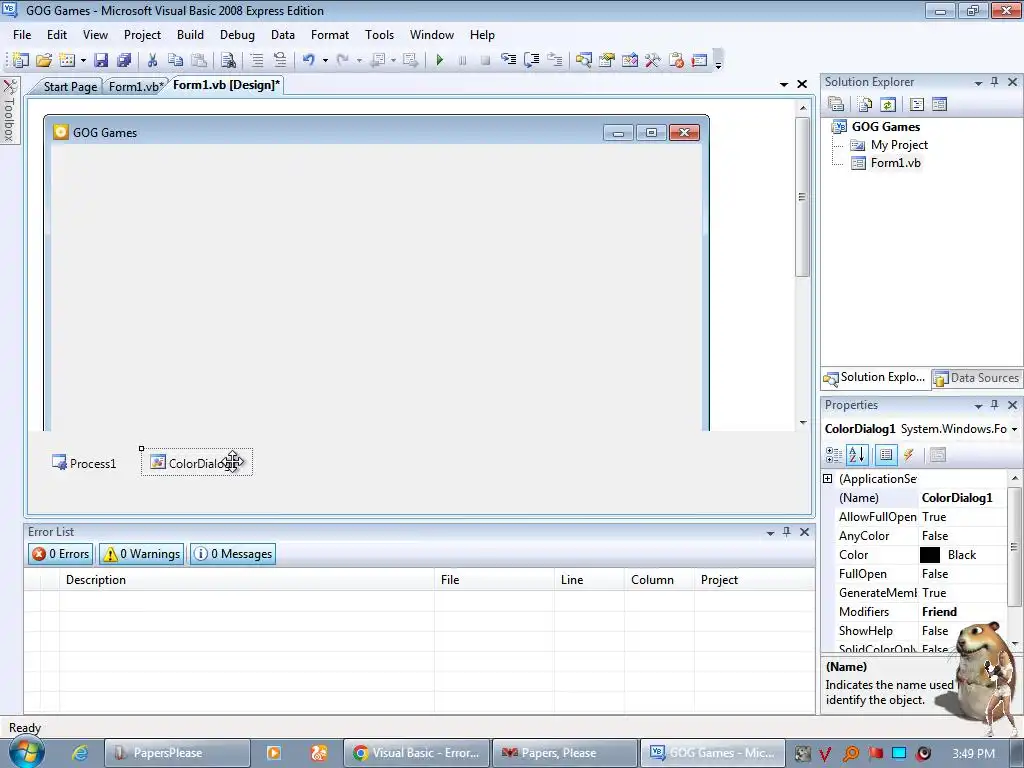Sort Error List by Description column
Viewport: 1024px width, 768px height.
(247, 580)
